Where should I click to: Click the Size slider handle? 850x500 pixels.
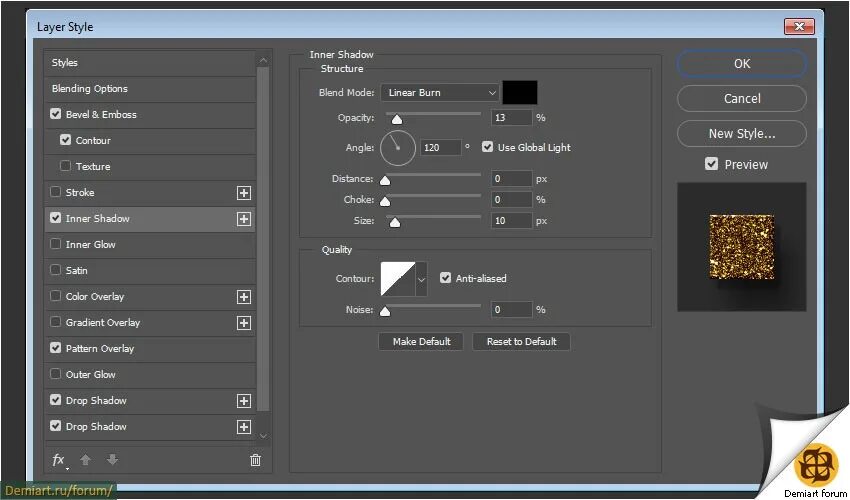395,222
